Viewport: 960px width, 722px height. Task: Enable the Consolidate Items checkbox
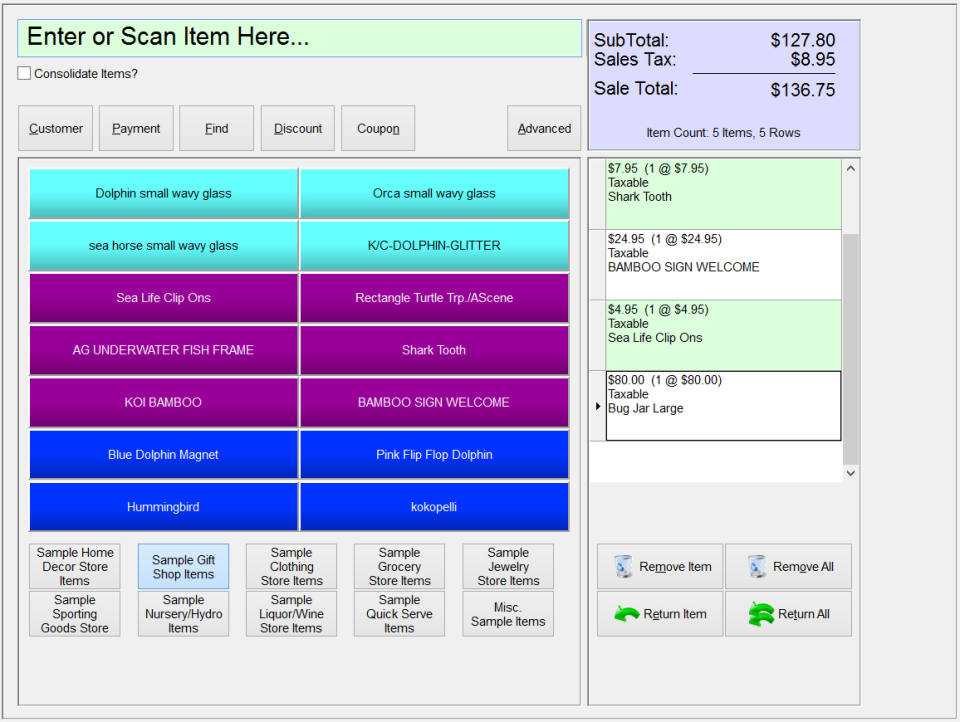[x=23, y=73]
